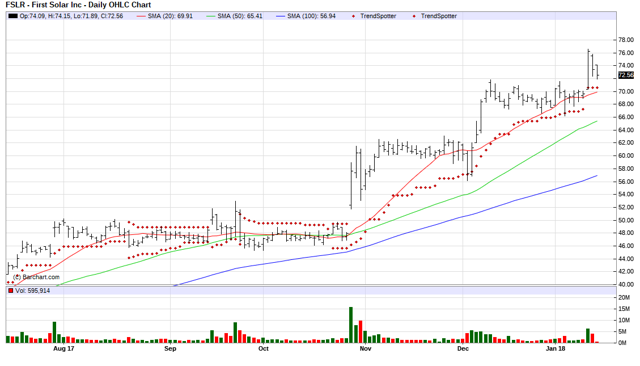Image resolution: width=640 pixels, height=366 pixels.
Task: Click the 78.00 price axis label
Action: (626, 40)
